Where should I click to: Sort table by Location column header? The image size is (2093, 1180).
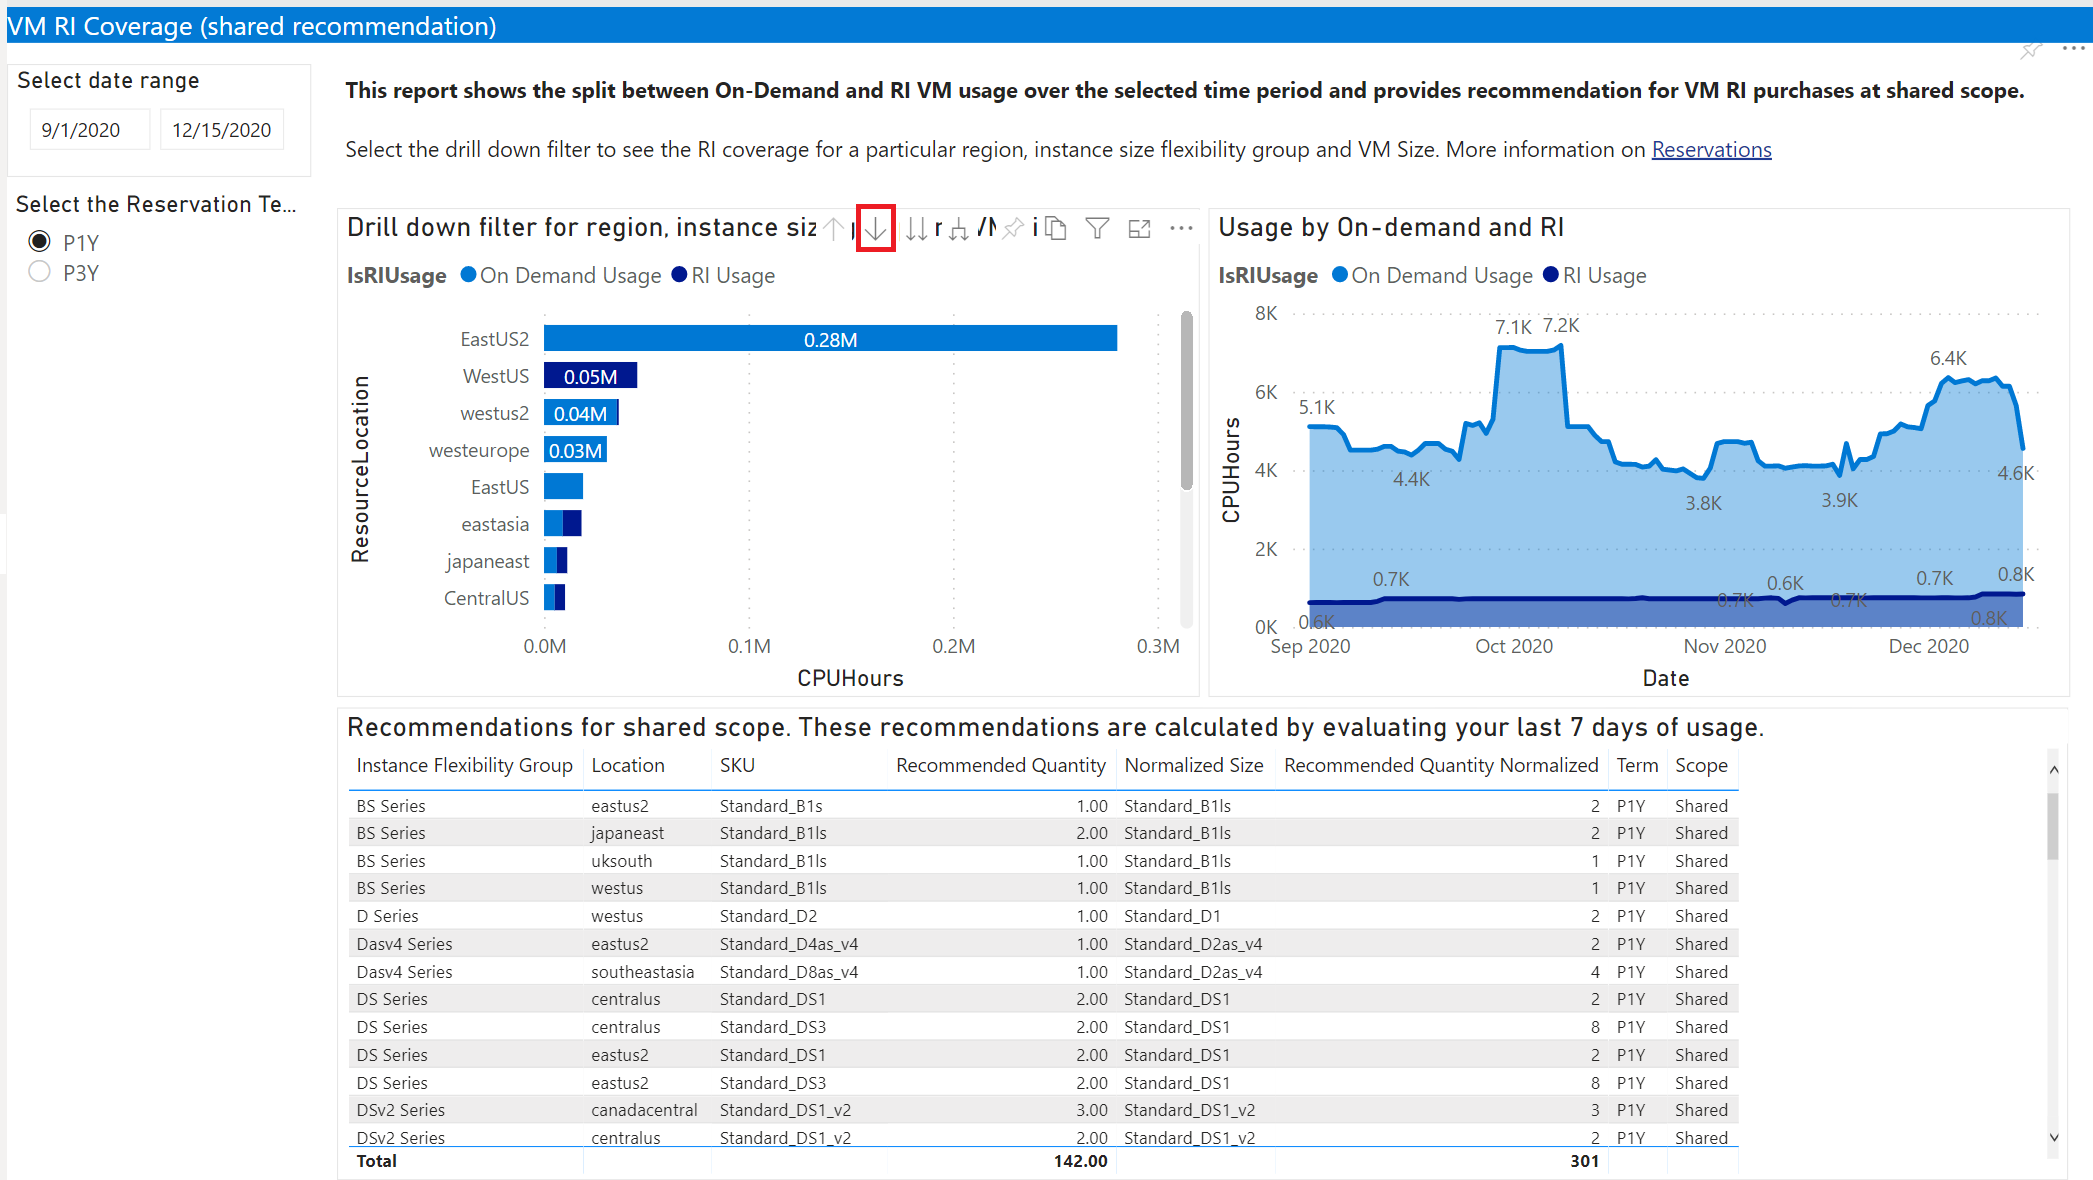tap(627, 765)
